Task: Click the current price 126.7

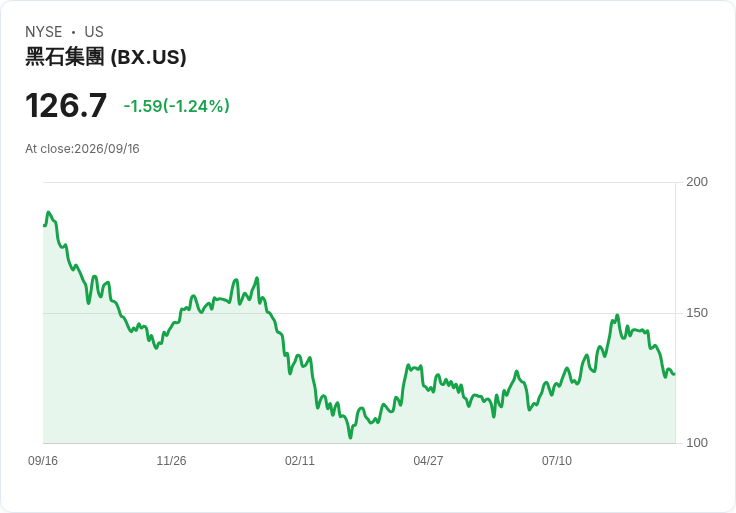Action: click(x=66, y=106)
